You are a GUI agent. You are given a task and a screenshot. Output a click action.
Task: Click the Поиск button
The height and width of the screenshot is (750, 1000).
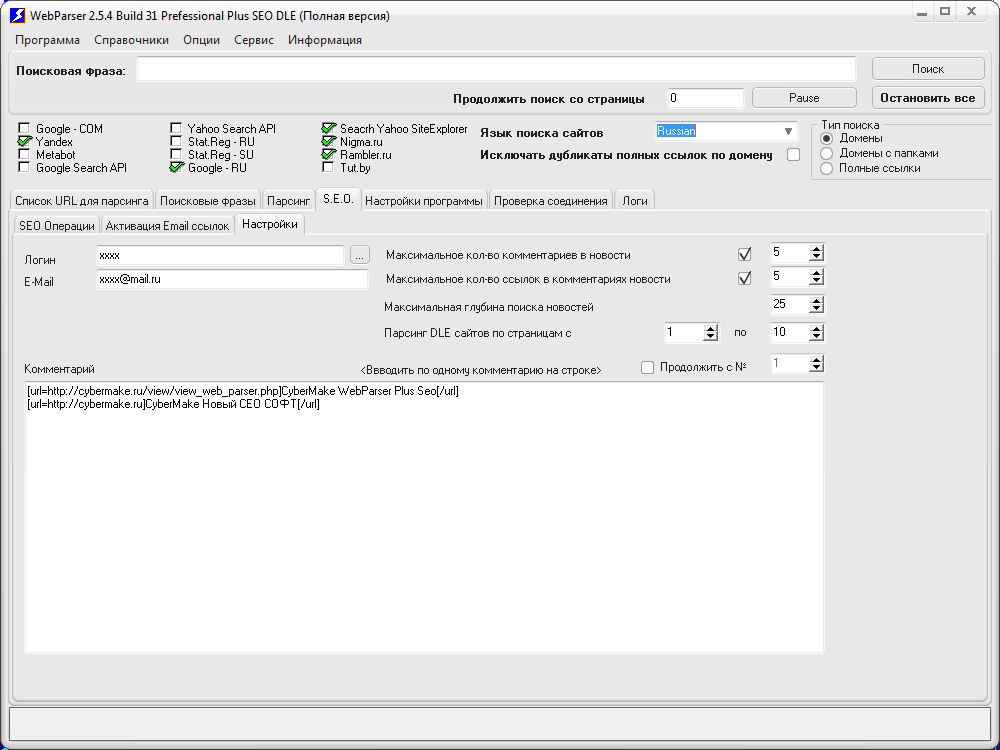pos(928,69)
